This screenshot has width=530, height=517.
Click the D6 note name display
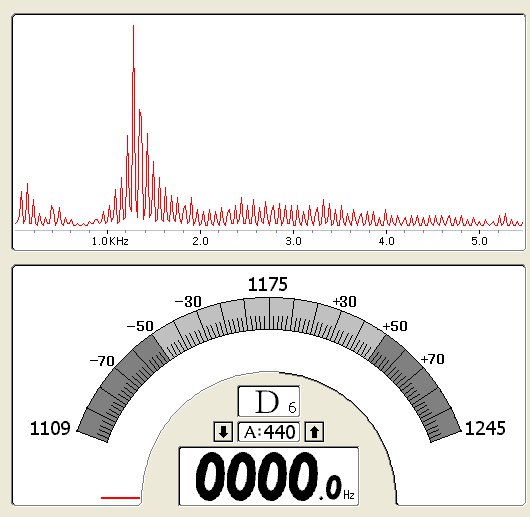269,401
